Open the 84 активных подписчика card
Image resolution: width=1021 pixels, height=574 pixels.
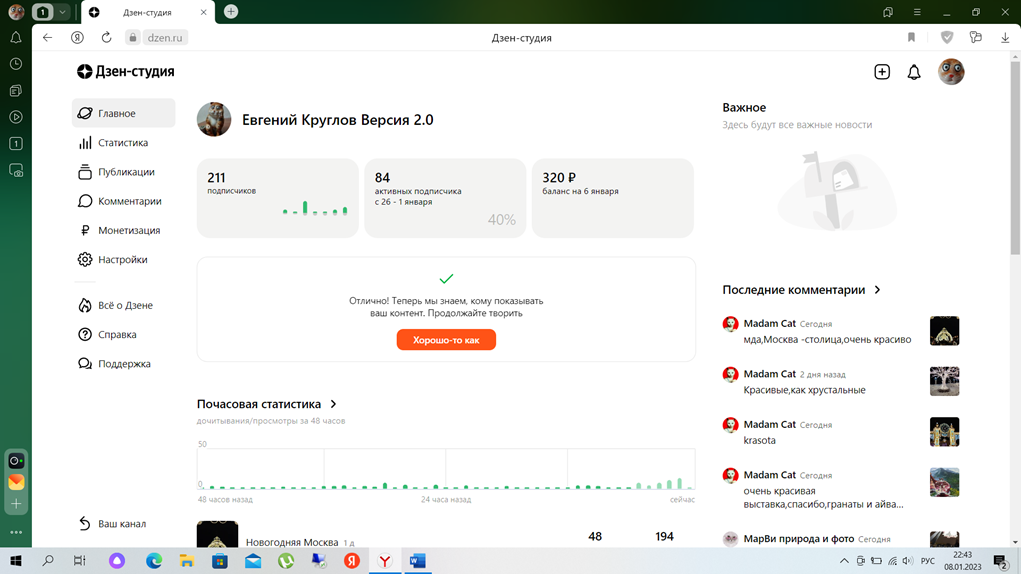pos(445,198)
